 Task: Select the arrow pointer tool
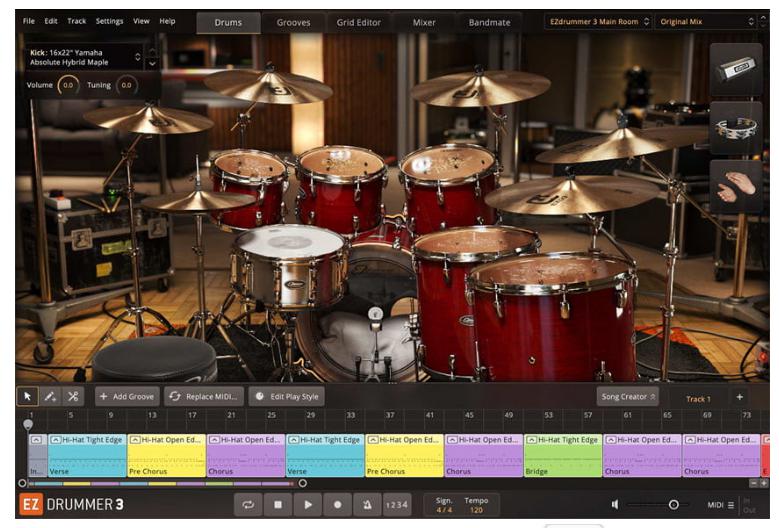[x=27, y=396]
